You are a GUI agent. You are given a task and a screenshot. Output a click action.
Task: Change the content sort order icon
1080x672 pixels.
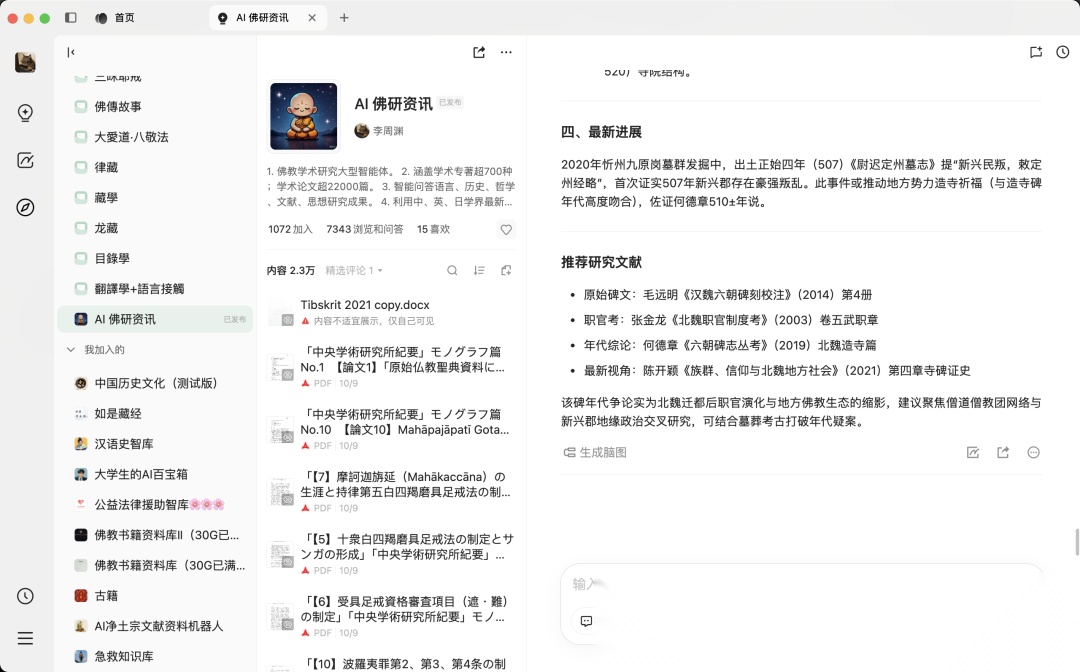click(x=479, y=271)
